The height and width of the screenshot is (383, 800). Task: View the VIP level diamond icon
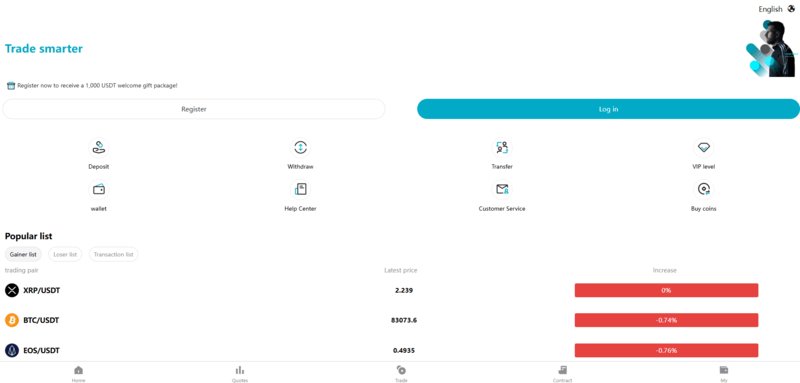(x=704, y=148)
